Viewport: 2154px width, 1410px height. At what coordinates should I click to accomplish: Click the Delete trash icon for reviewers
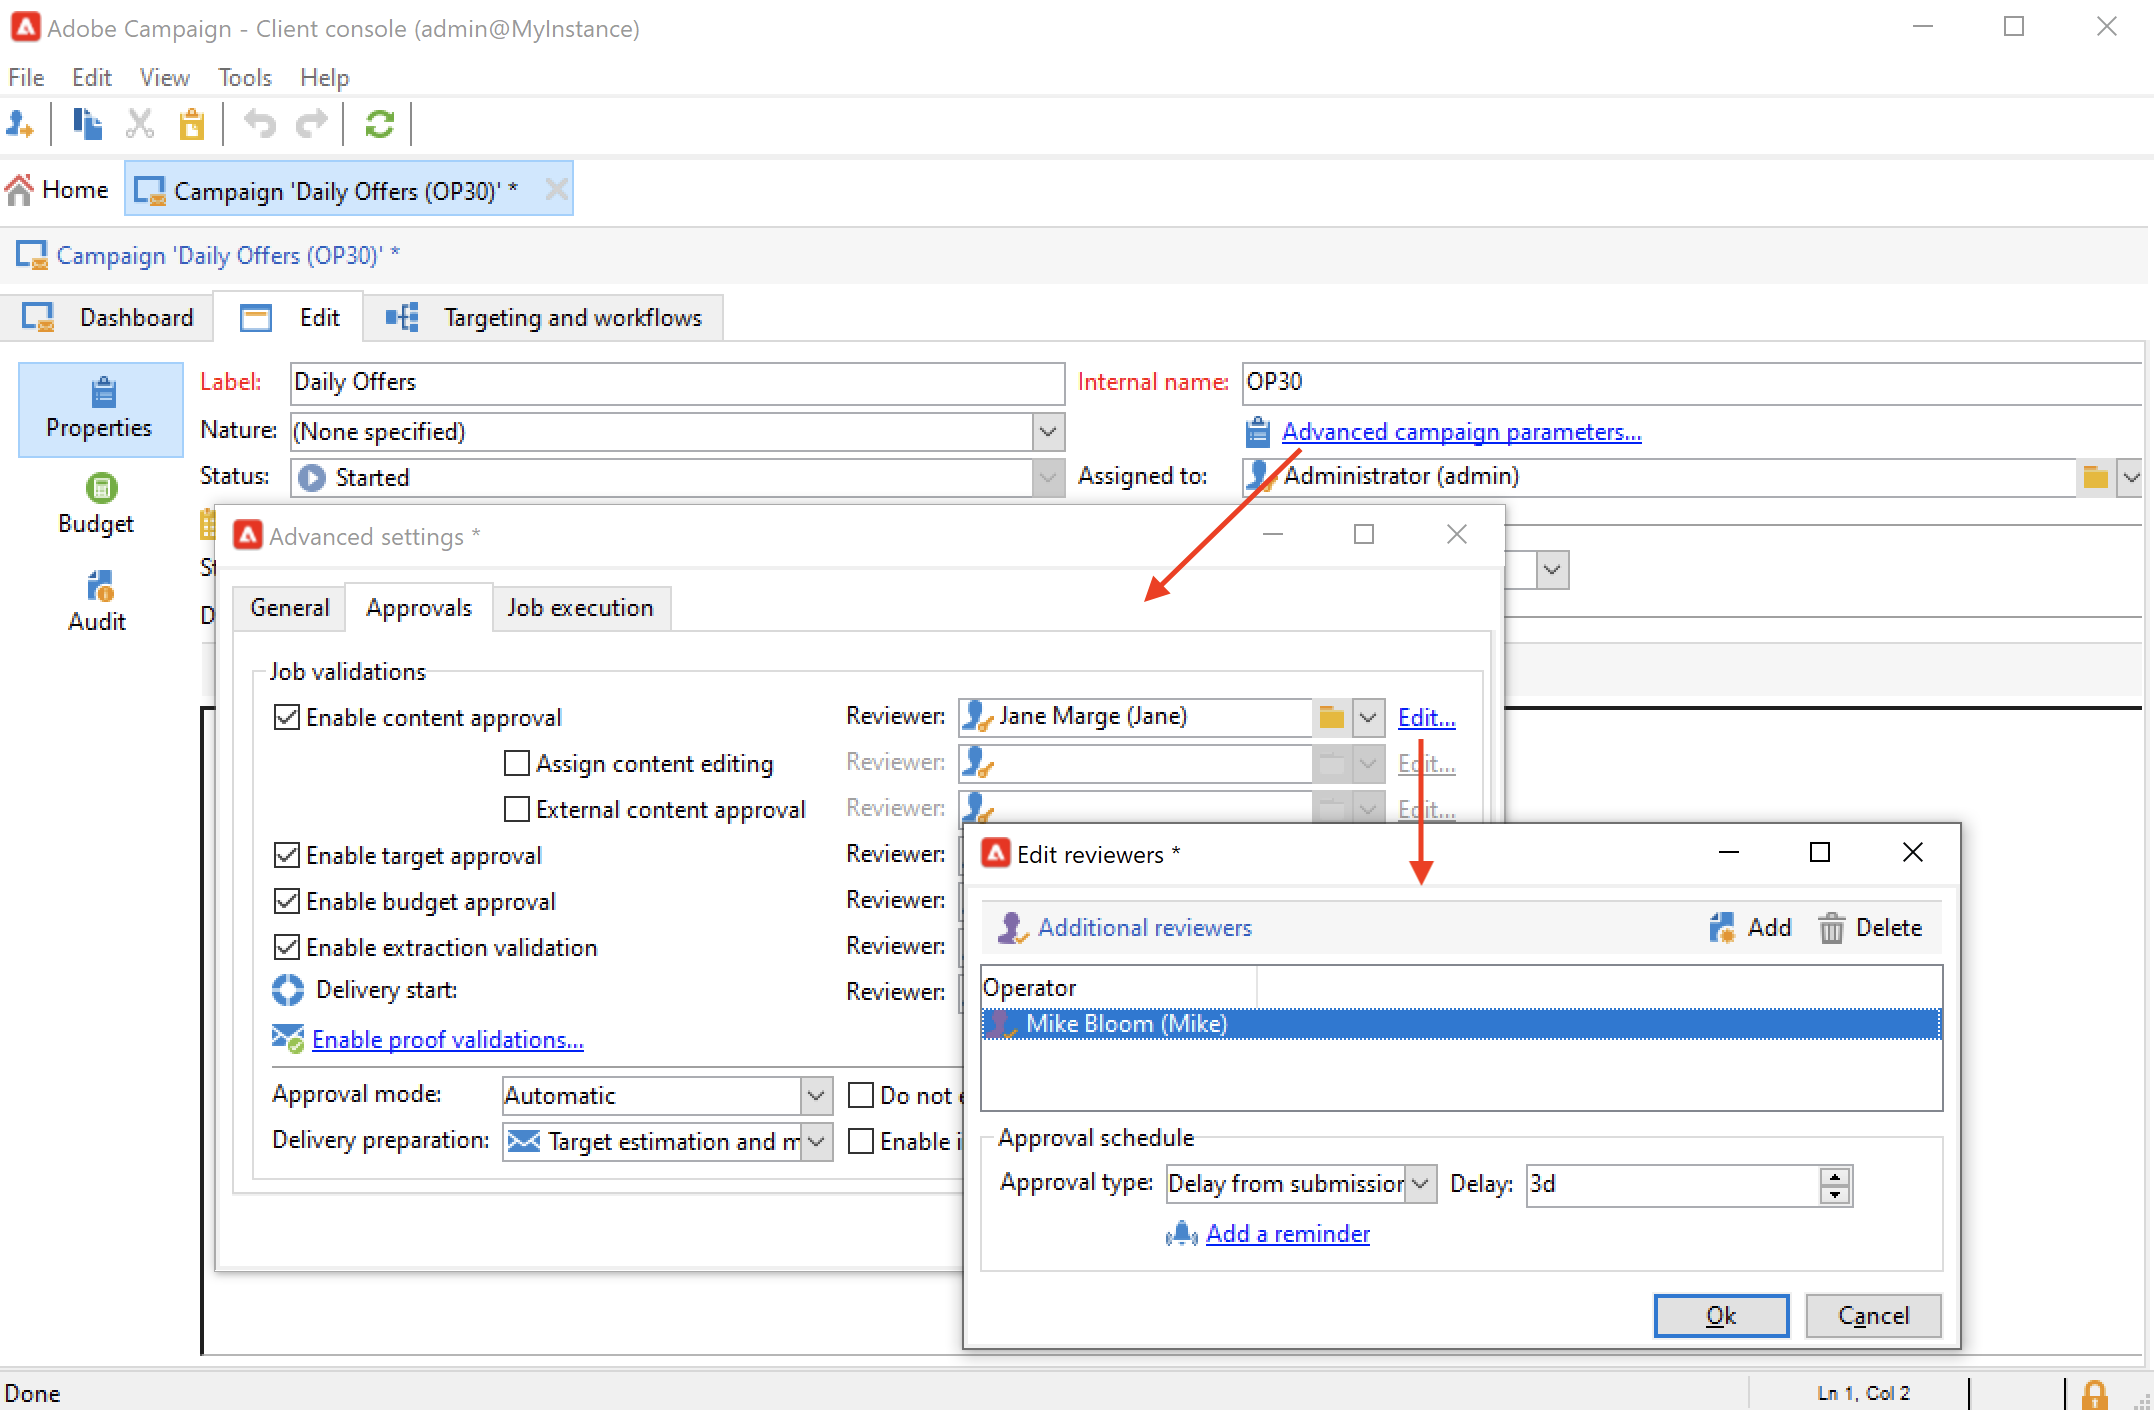click(x=1831, y=928)
